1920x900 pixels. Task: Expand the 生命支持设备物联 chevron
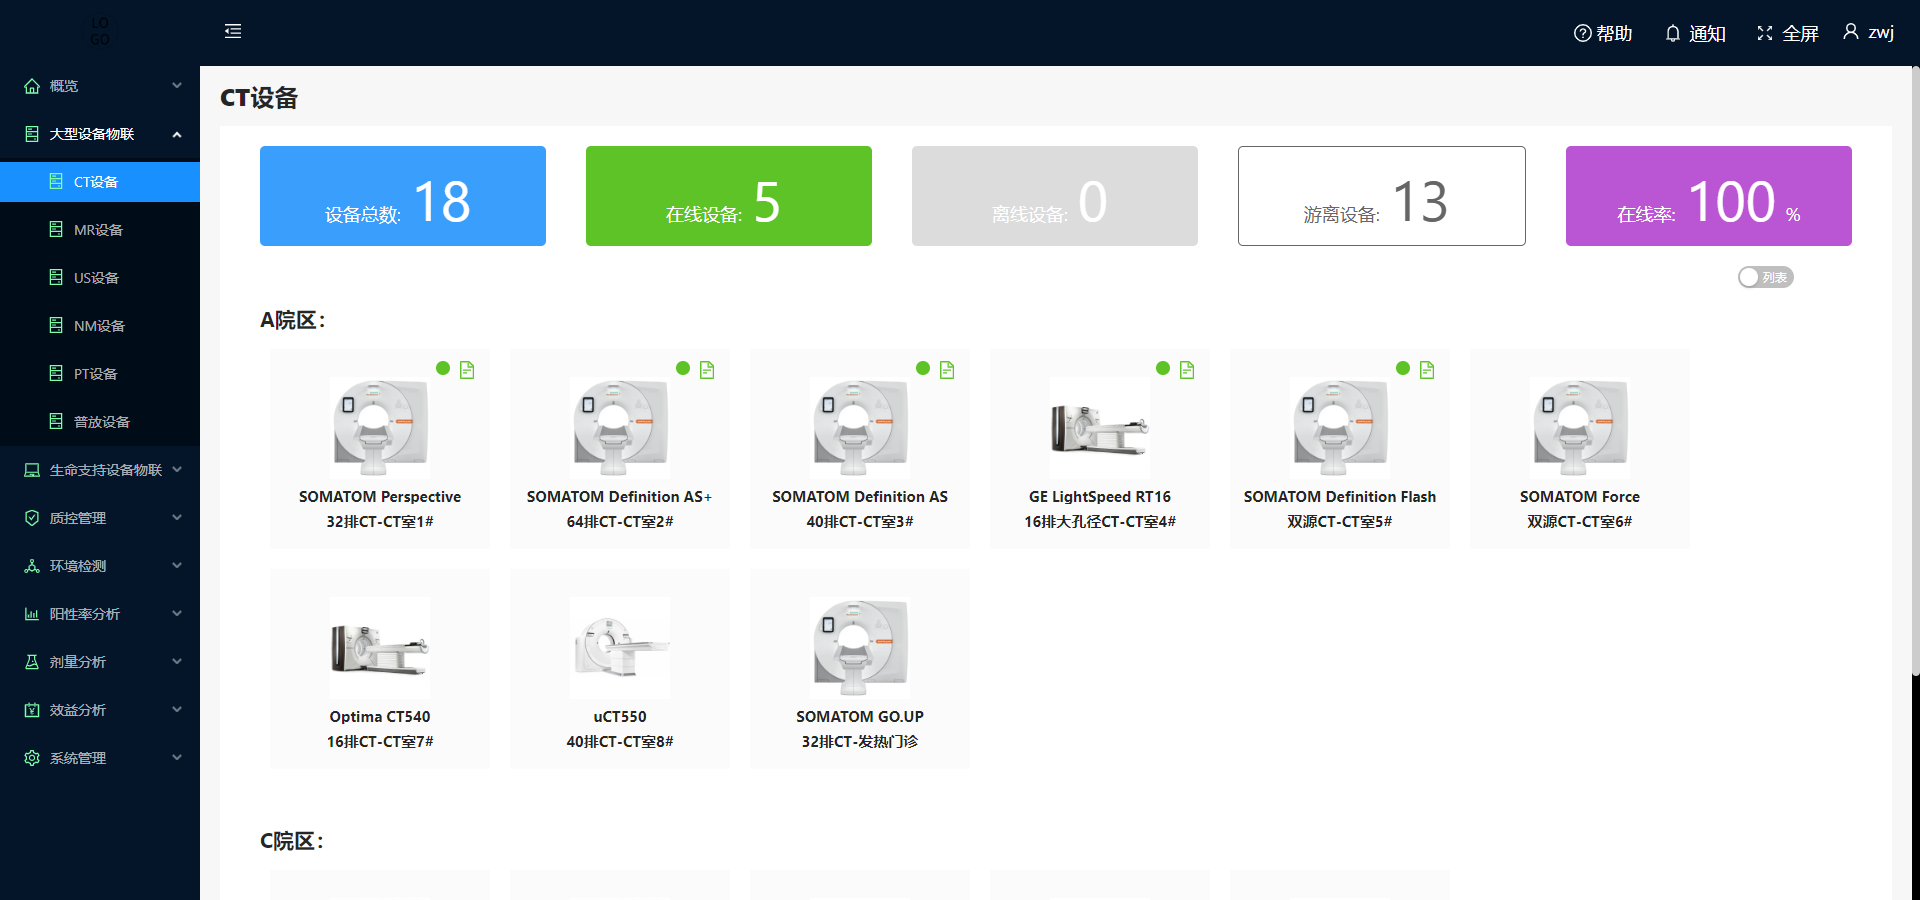(177, 470)
